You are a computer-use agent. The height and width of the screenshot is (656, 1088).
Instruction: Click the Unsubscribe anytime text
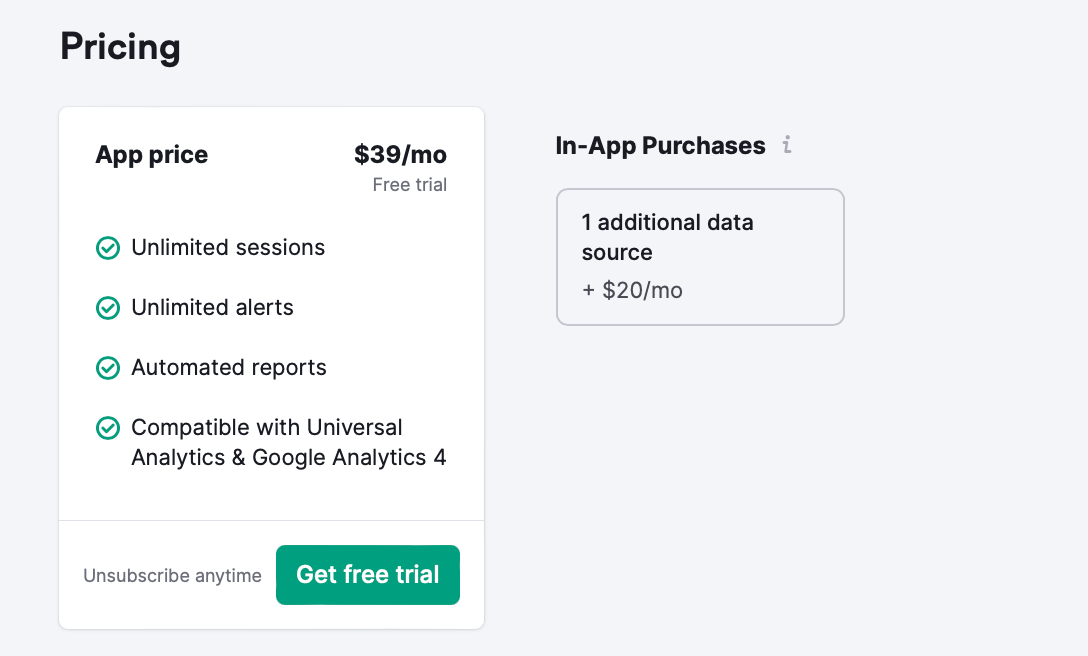(x=172, y=575)
